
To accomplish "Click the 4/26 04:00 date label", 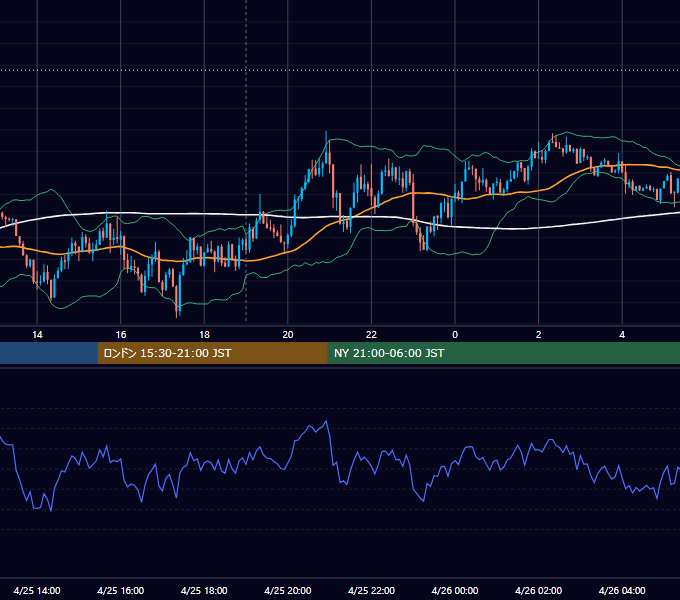I will (x=622, y=590).
